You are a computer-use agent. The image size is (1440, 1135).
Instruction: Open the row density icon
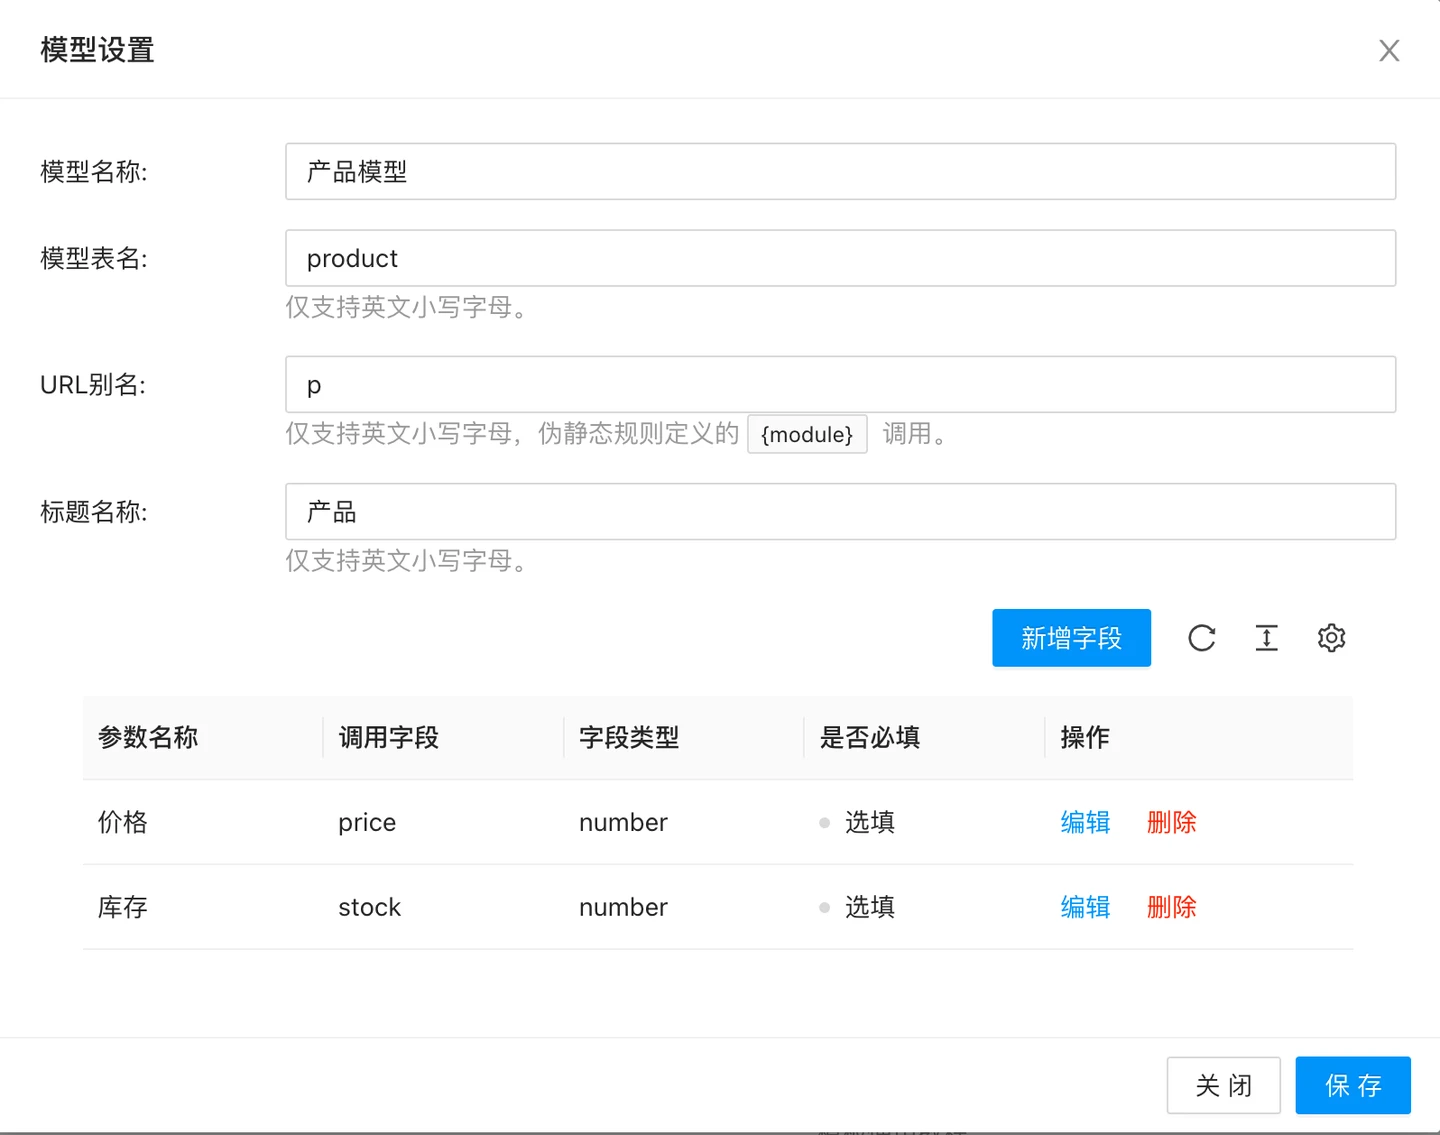(x=1266, y=638)
